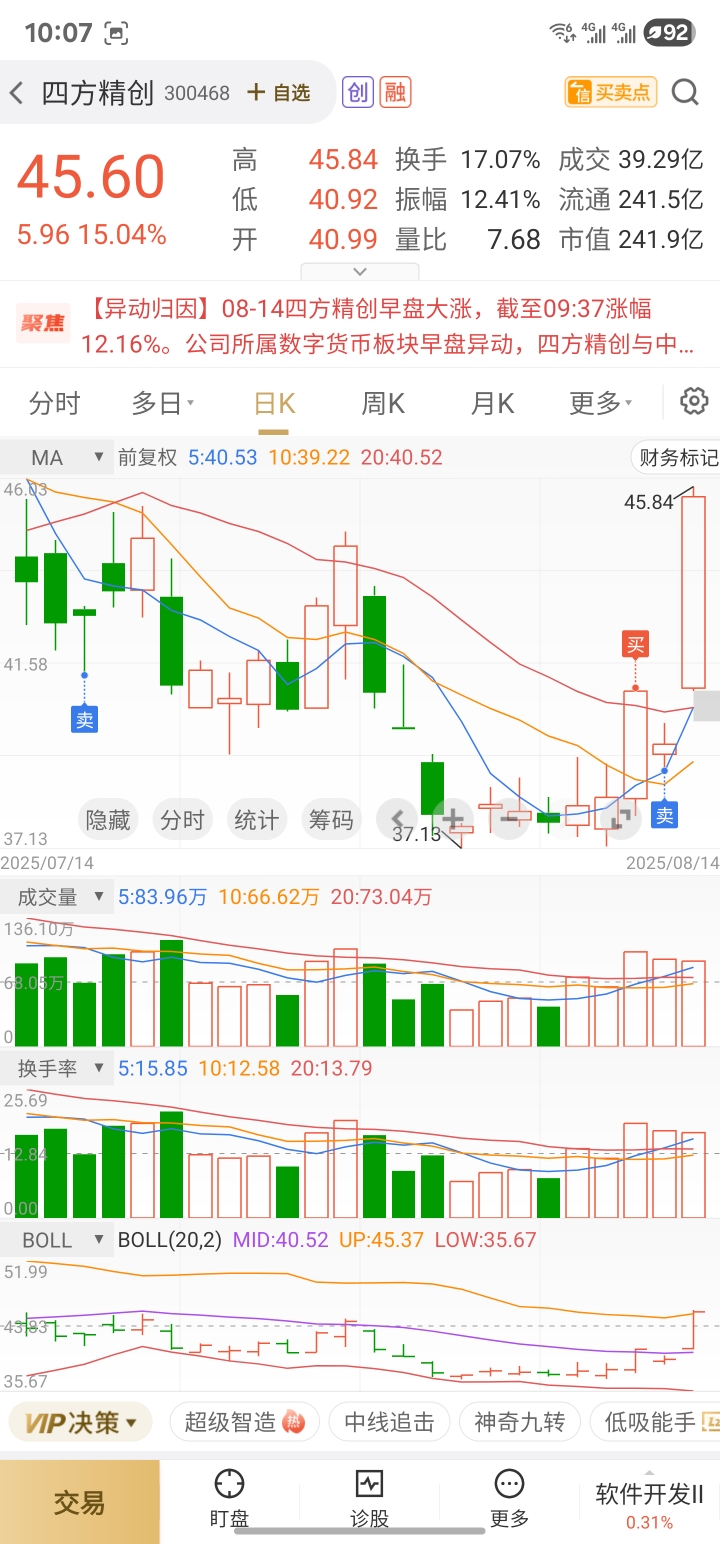Tap the back arrow beside 四方精创
Viewport: 720px width, 1544px height.
(16, 93)
